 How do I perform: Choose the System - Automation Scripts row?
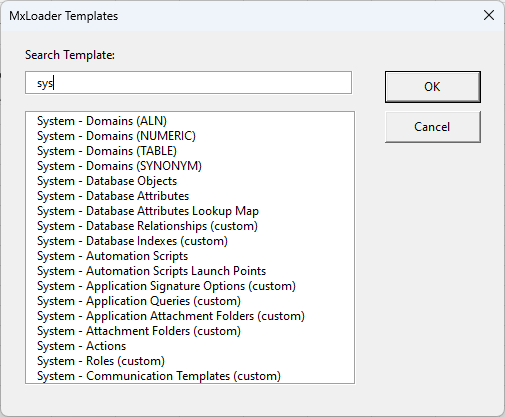[x=190, y=256]
